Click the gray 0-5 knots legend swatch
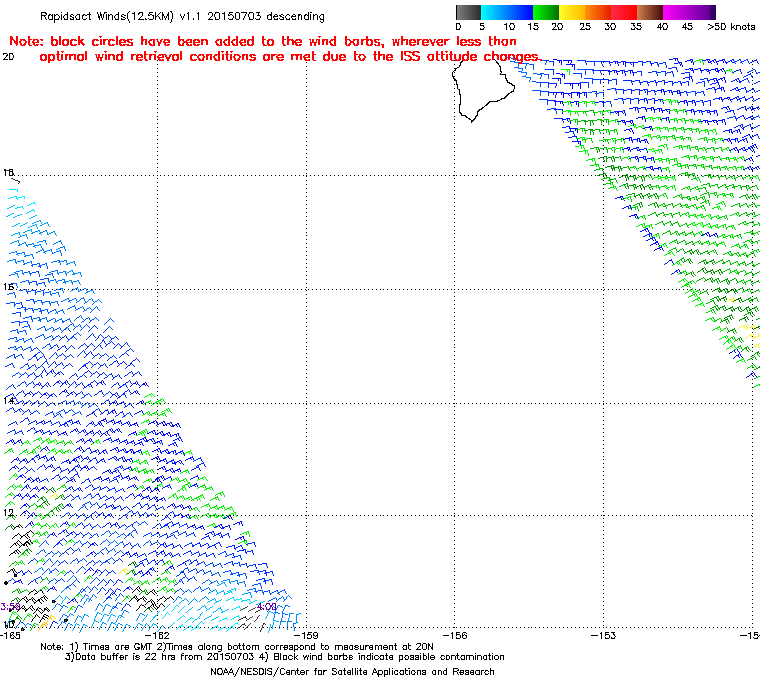The image size is (760, 688). [468, 12]
